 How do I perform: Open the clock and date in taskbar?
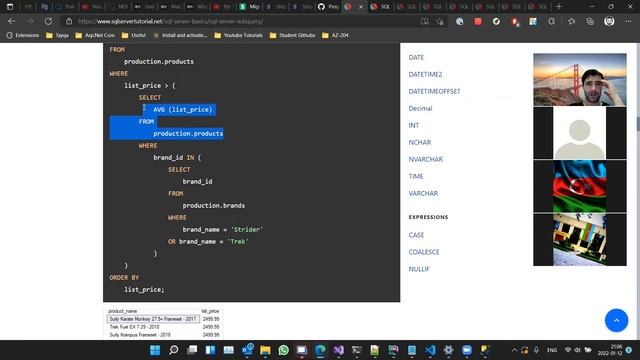pos(610,350)
